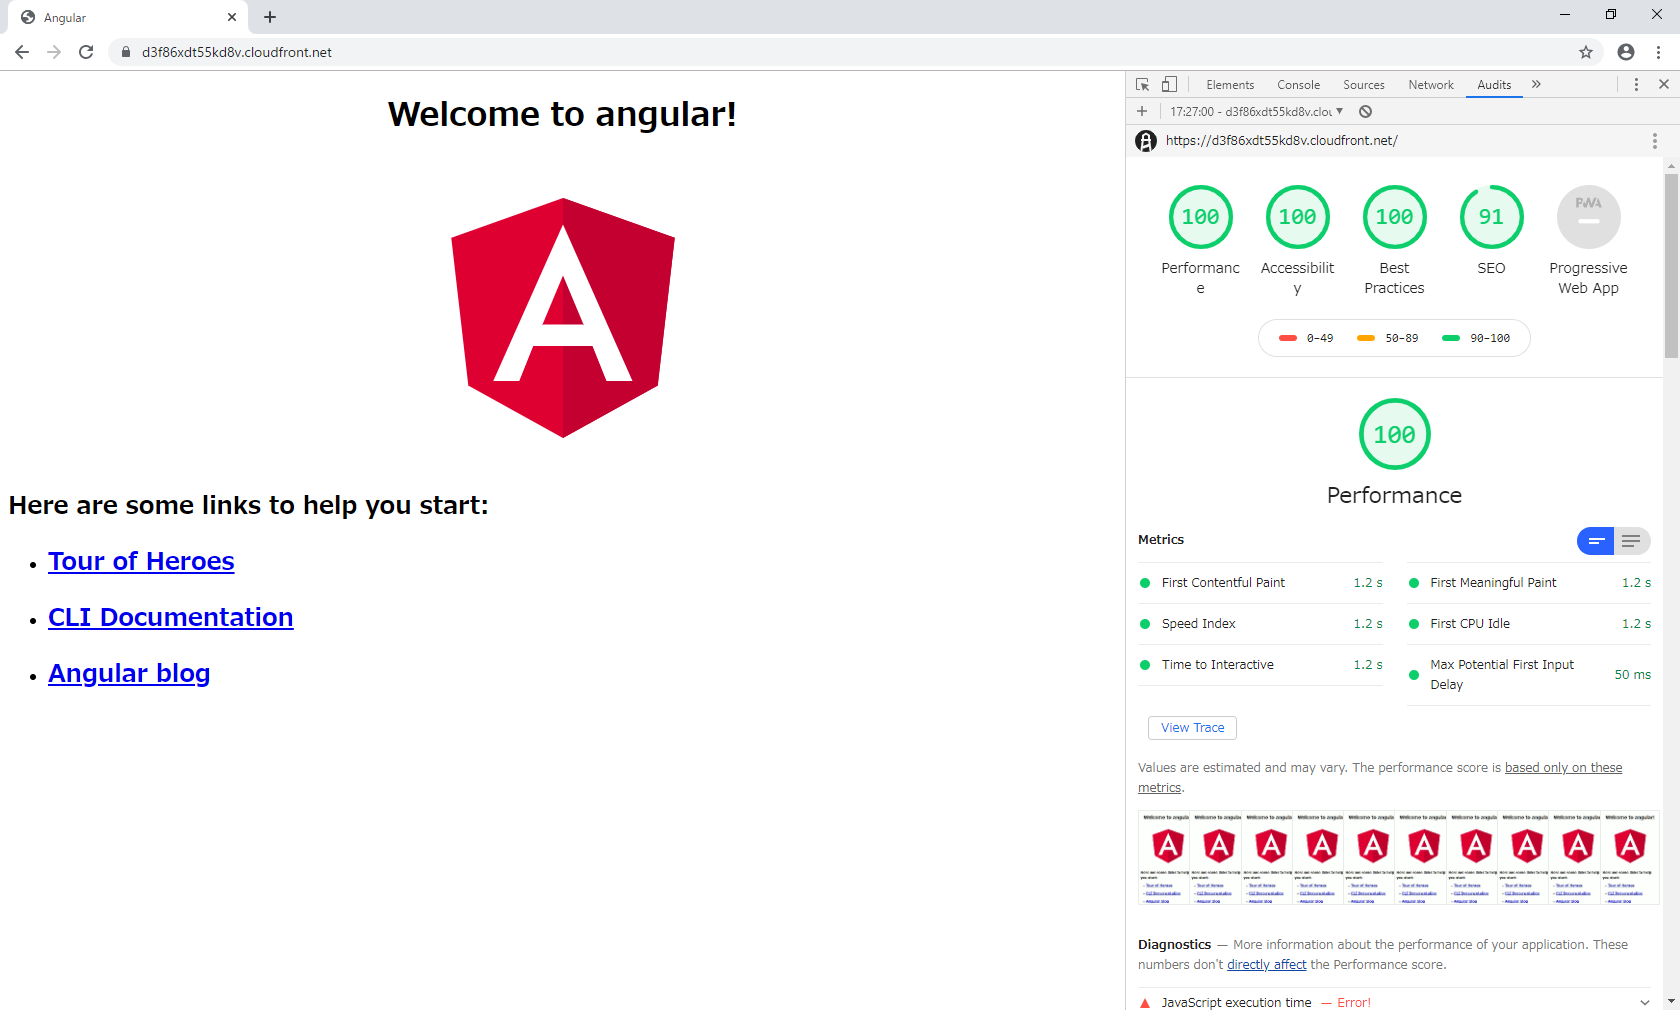Bookmark this page with the star icon

pyautogui.click(x=1586, y=52)
